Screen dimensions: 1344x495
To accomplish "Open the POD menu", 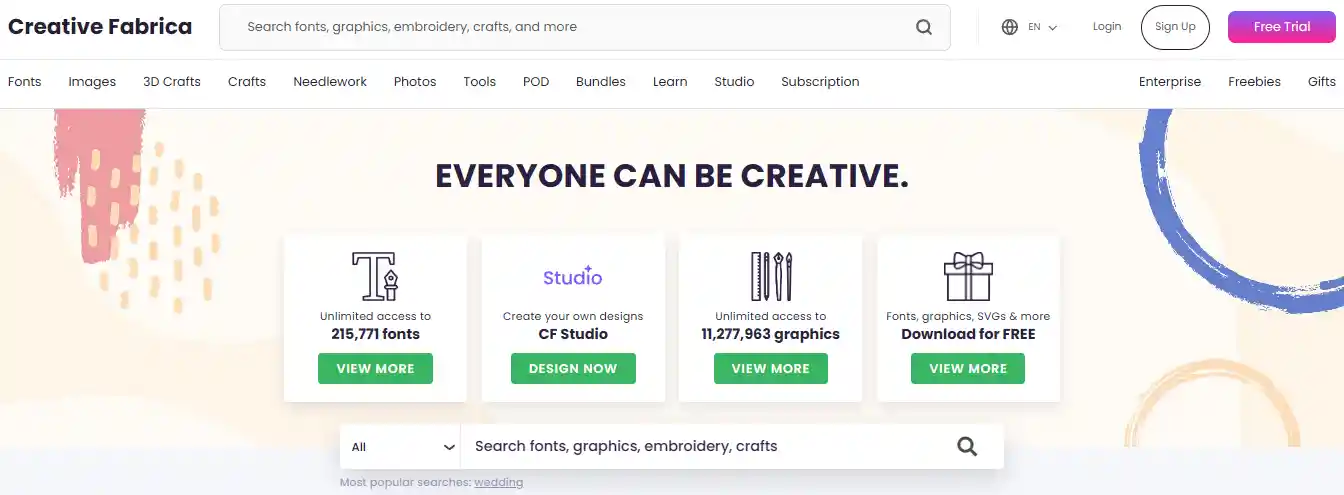I will (x=536, y=82).
